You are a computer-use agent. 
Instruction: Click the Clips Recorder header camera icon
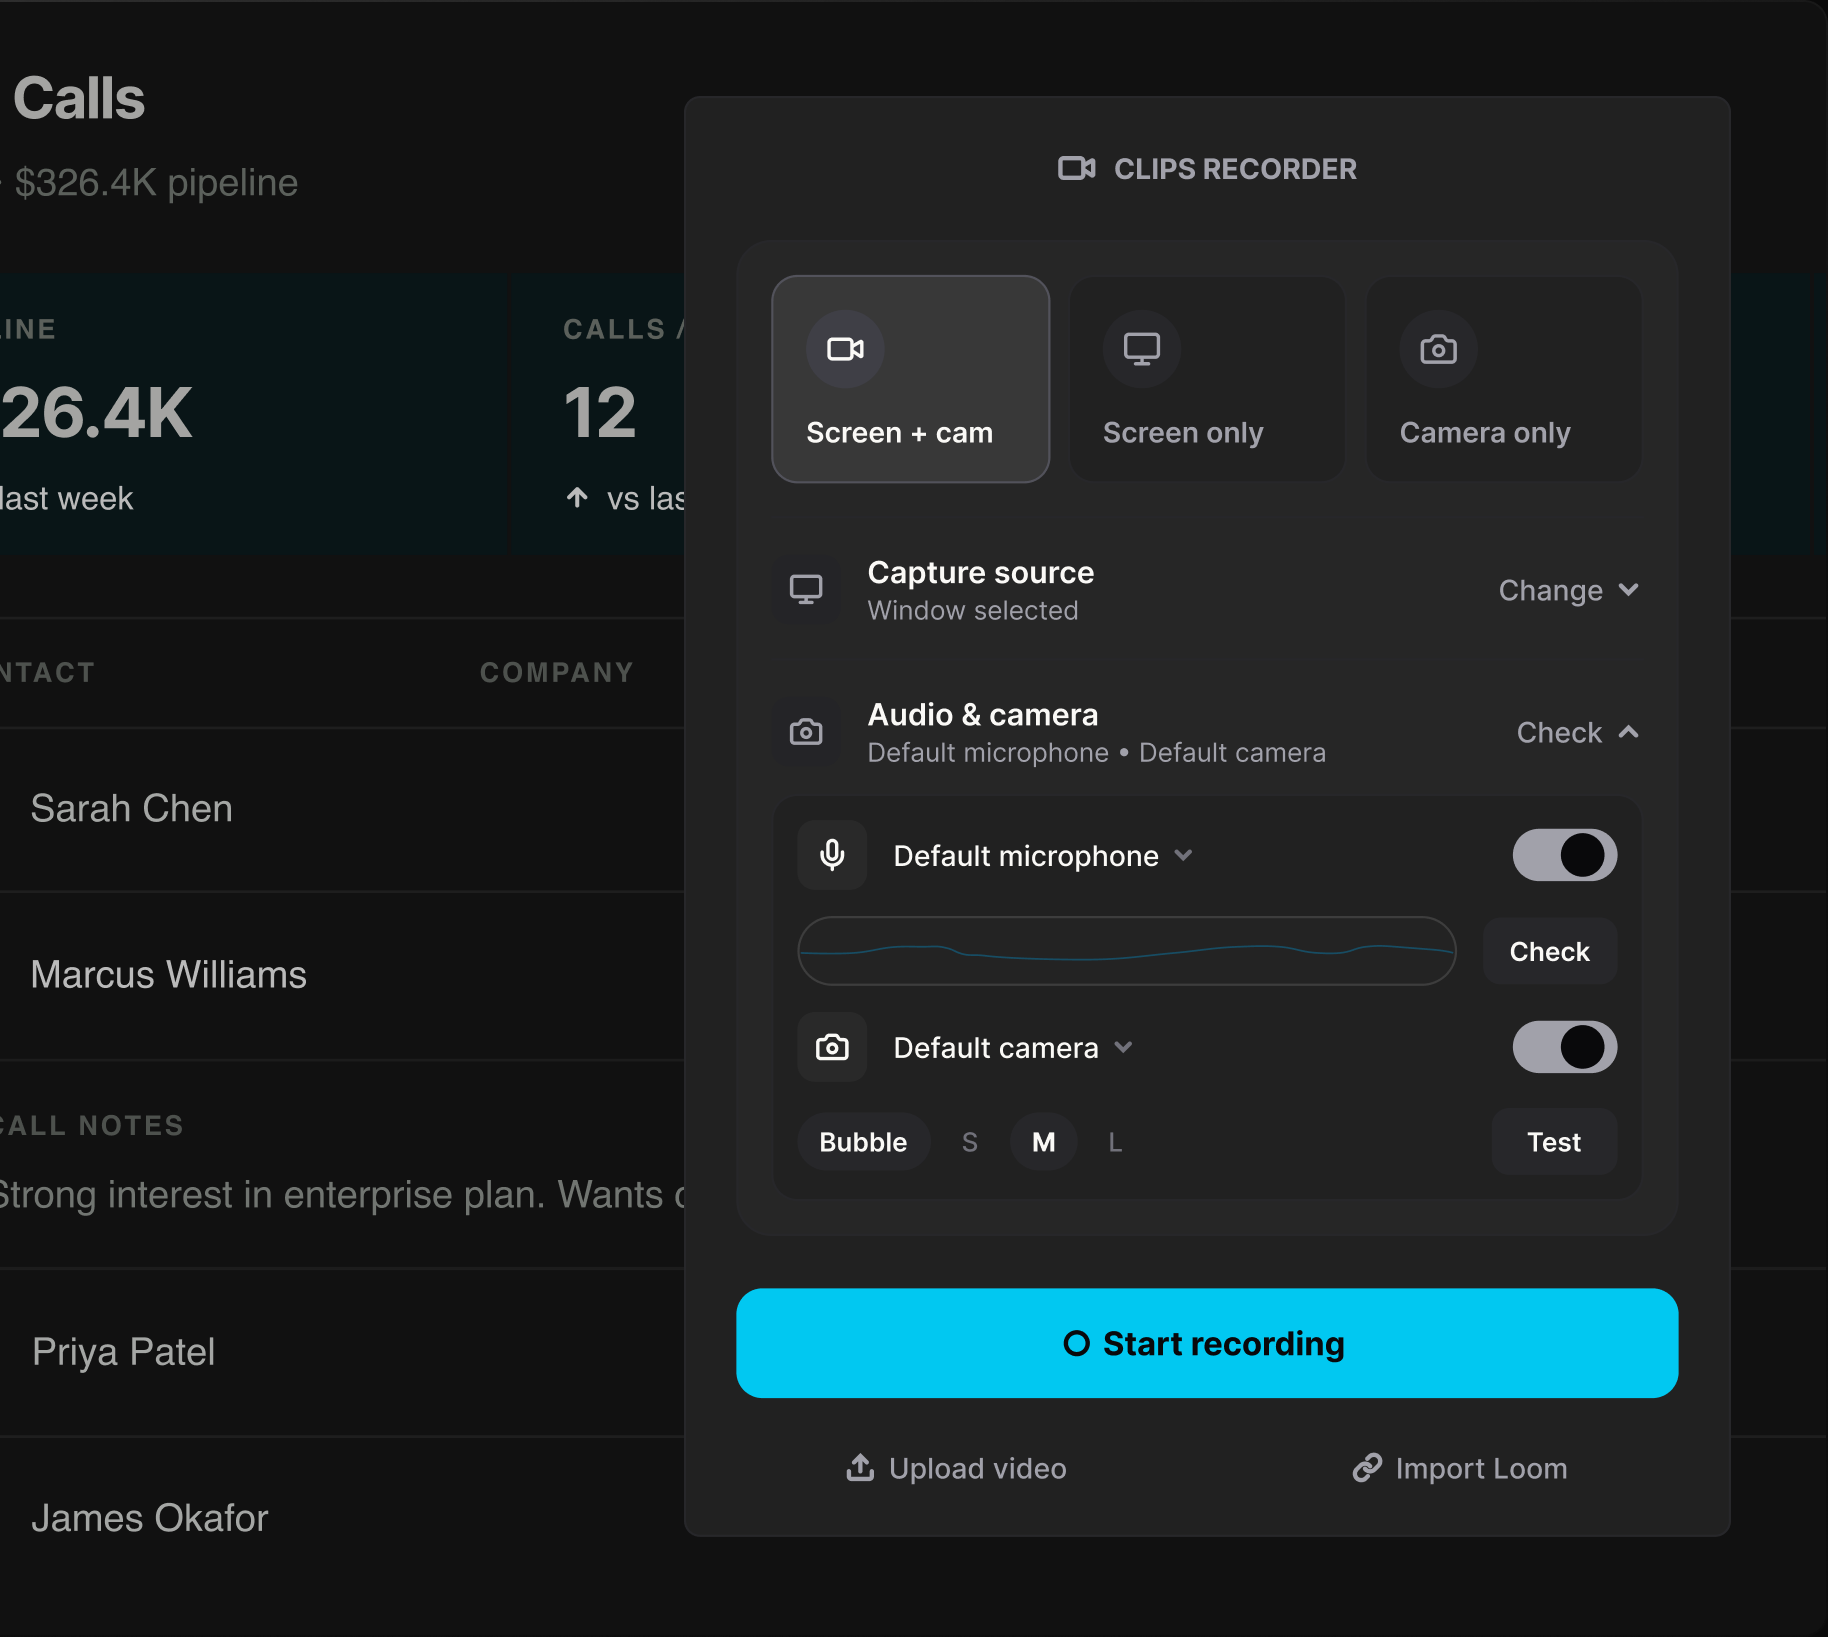coord(1077,169)
